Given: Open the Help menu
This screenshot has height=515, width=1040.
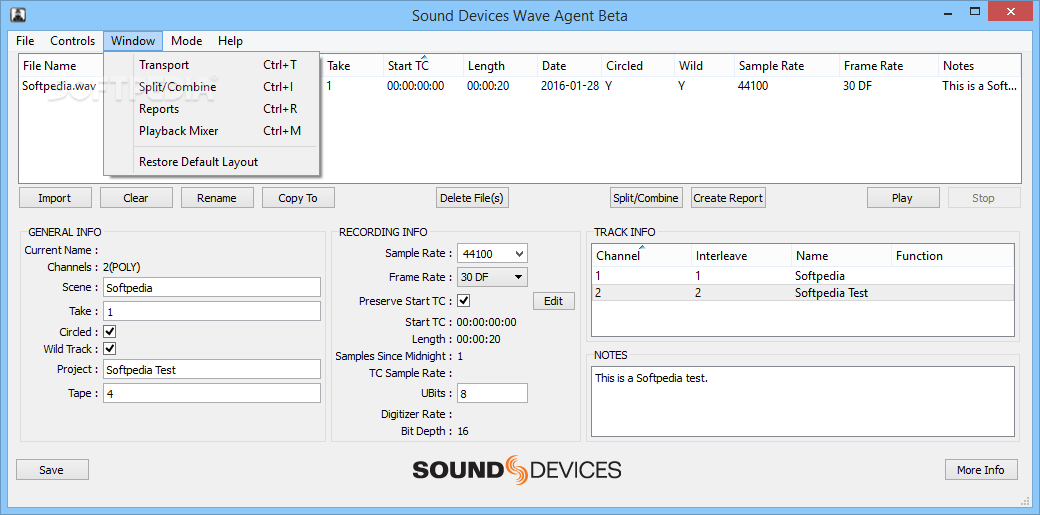Looking at the screenshot, I should [x=230, y=40].
